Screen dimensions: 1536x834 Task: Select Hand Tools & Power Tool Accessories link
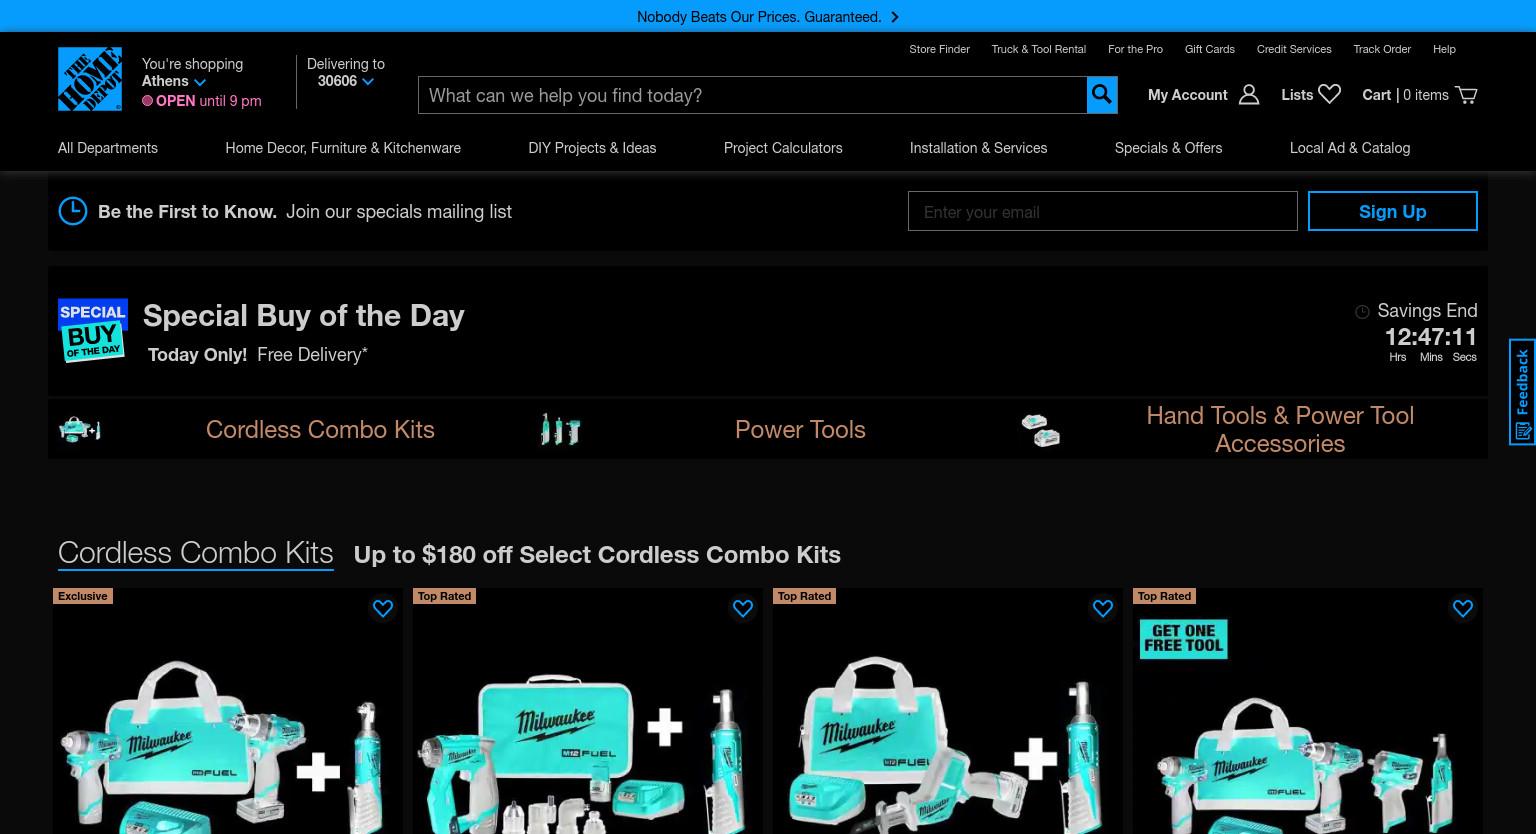[1280, 429]
